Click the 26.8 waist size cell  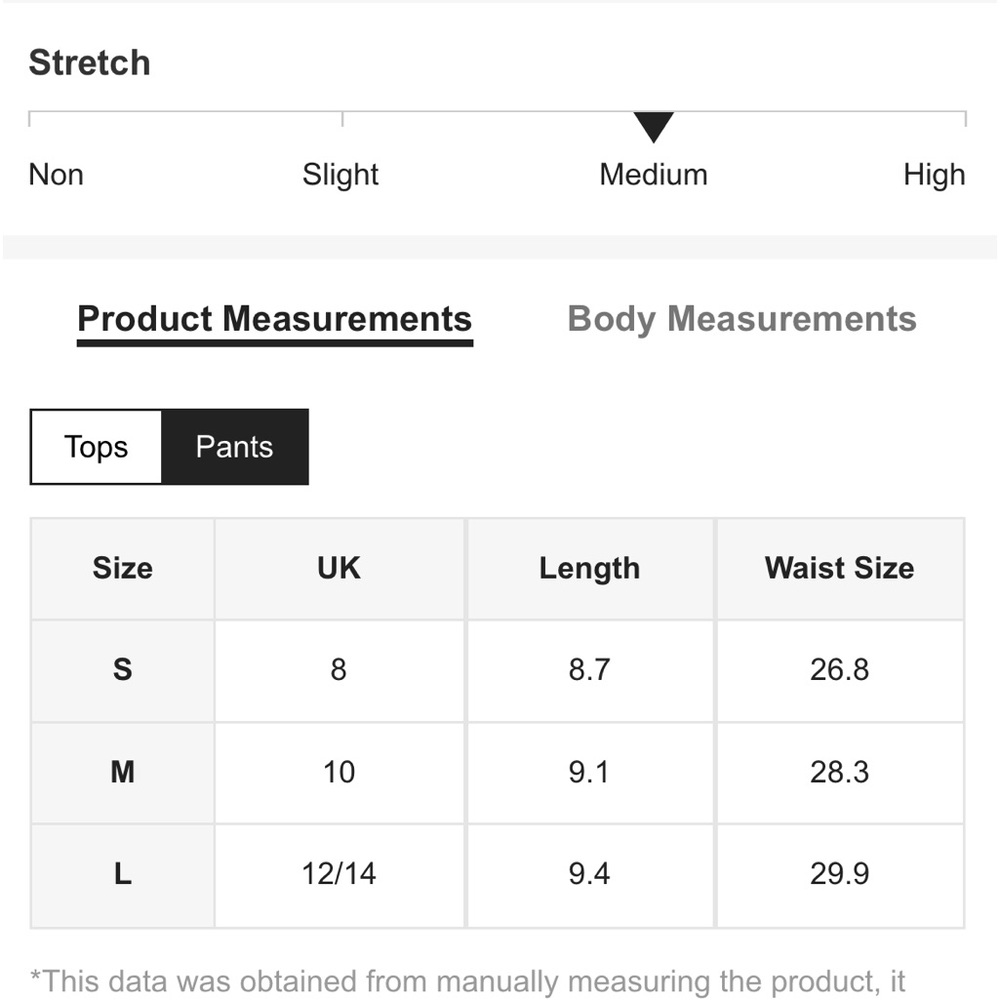[840, 670]
